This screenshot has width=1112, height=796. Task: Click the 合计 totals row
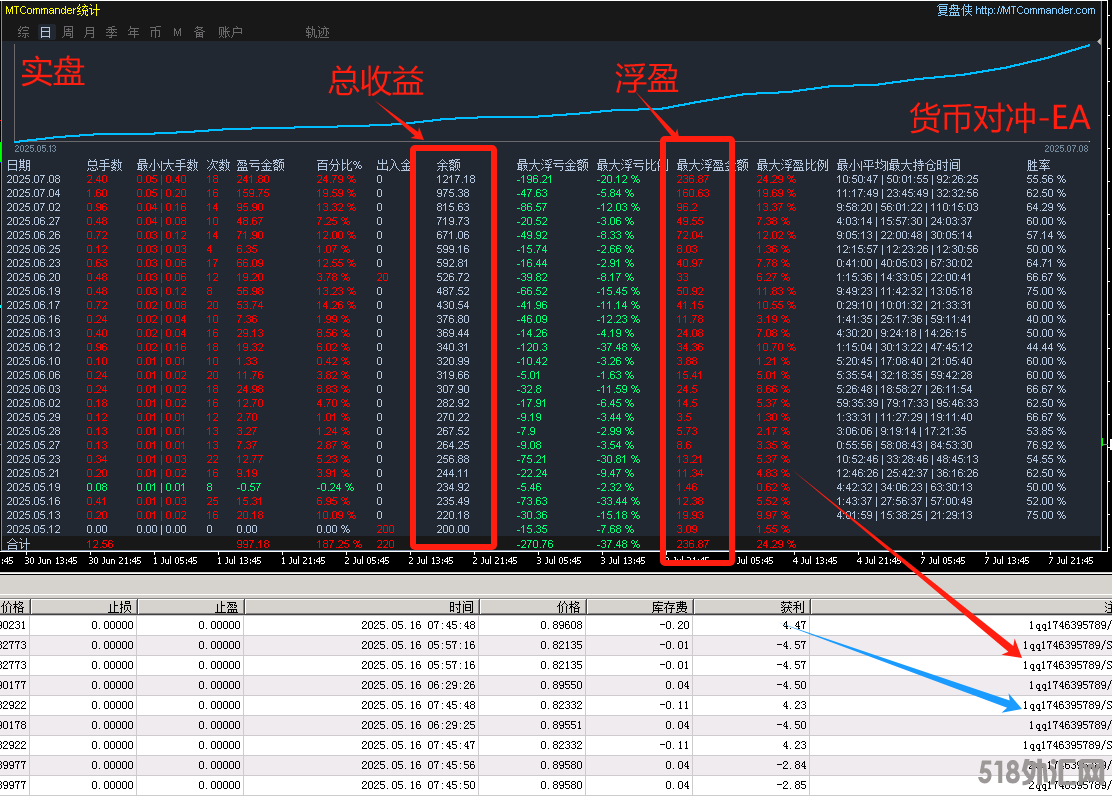coord(19,544)
